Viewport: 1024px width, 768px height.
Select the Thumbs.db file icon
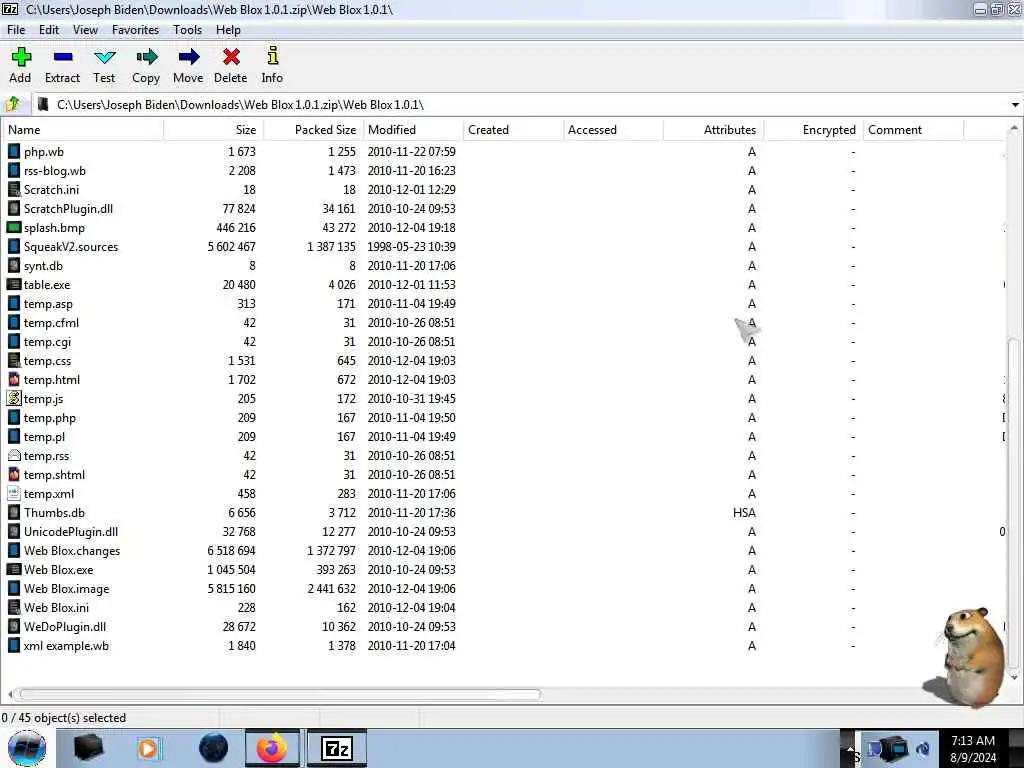click(x=14, y=513)
